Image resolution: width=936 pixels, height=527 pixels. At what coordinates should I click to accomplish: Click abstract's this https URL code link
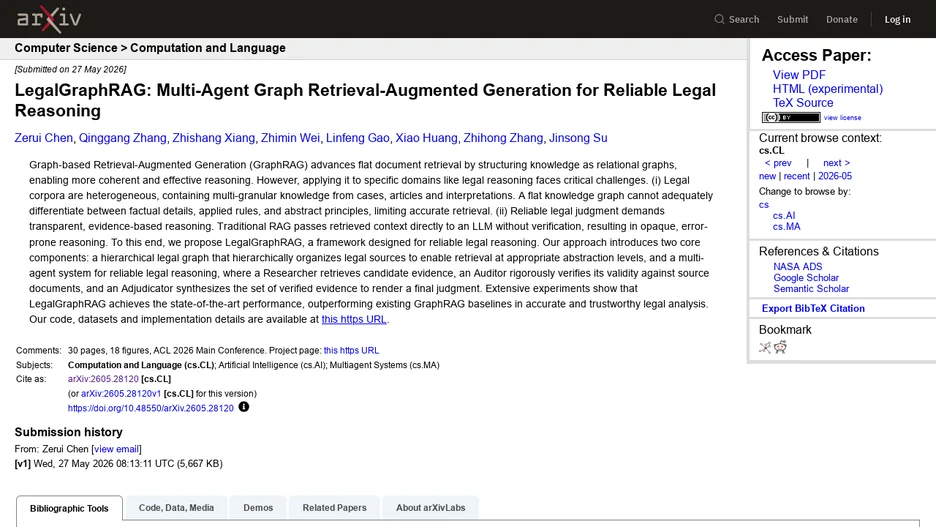(x=354, y=319)
